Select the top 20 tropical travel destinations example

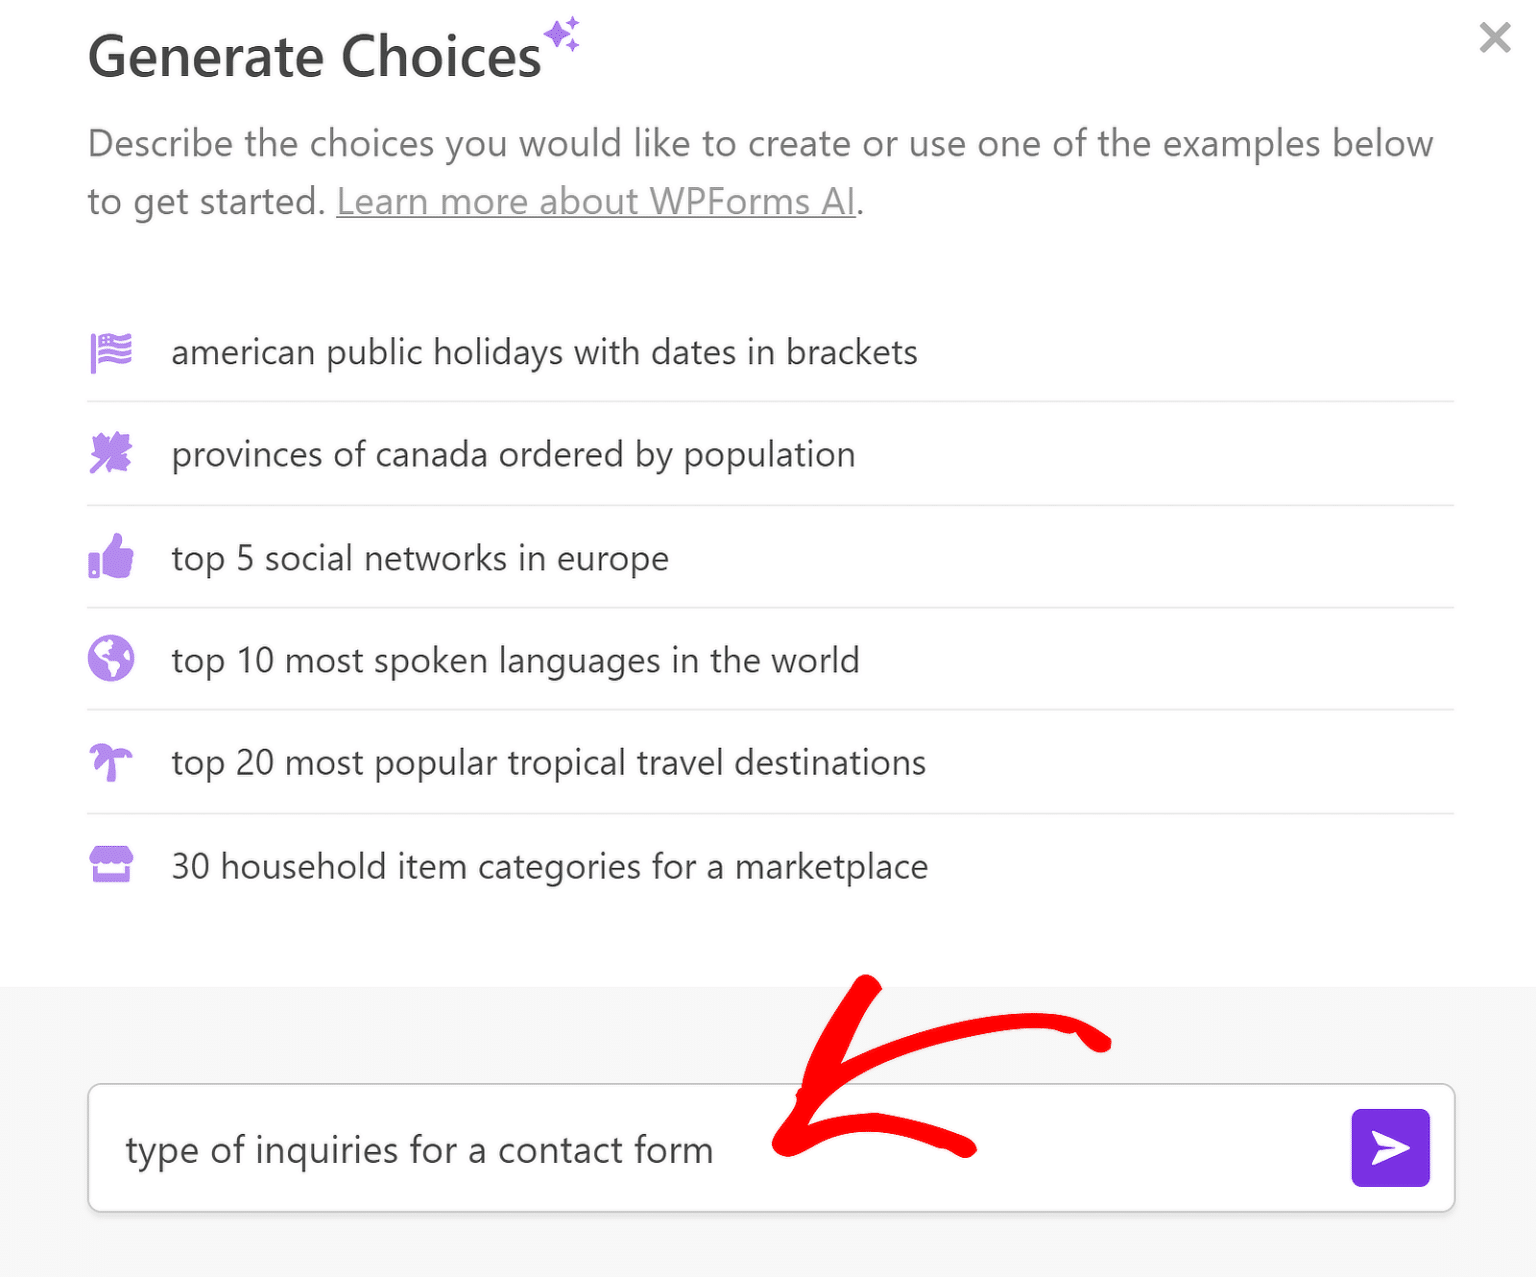point(547,762)
